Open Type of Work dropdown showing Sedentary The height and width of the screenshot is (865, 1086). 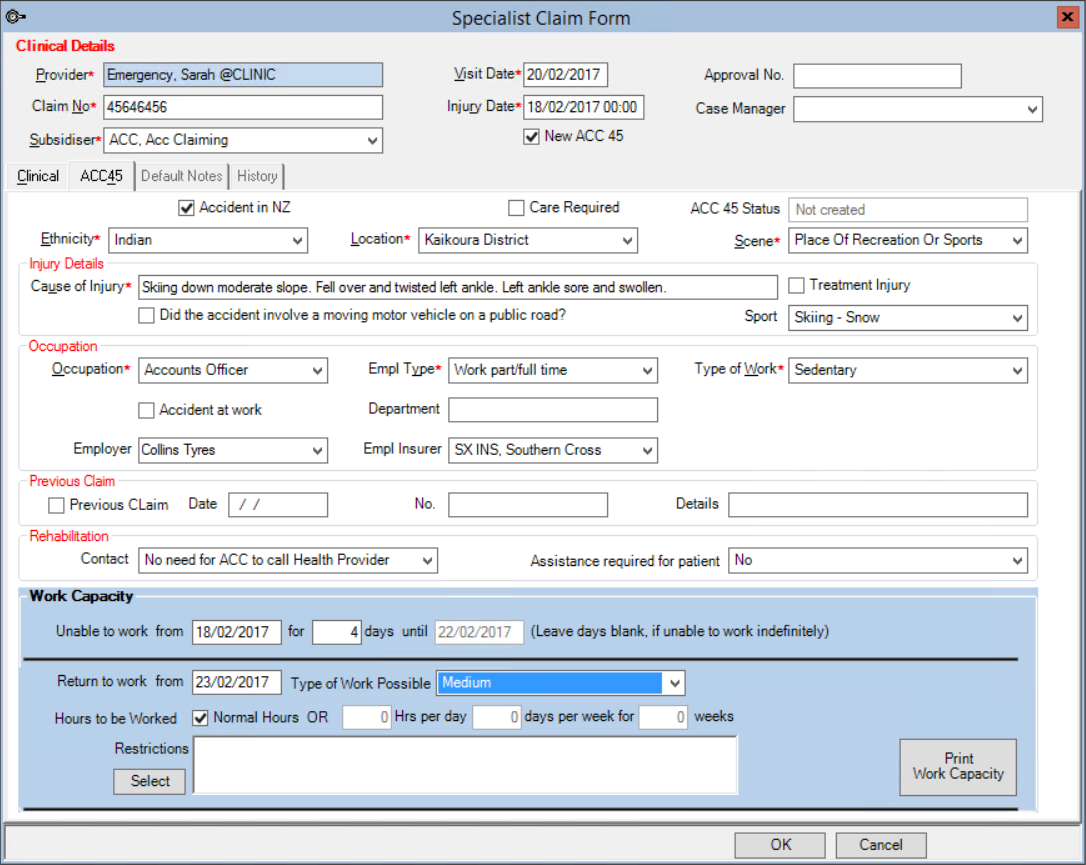(1017, 371)
